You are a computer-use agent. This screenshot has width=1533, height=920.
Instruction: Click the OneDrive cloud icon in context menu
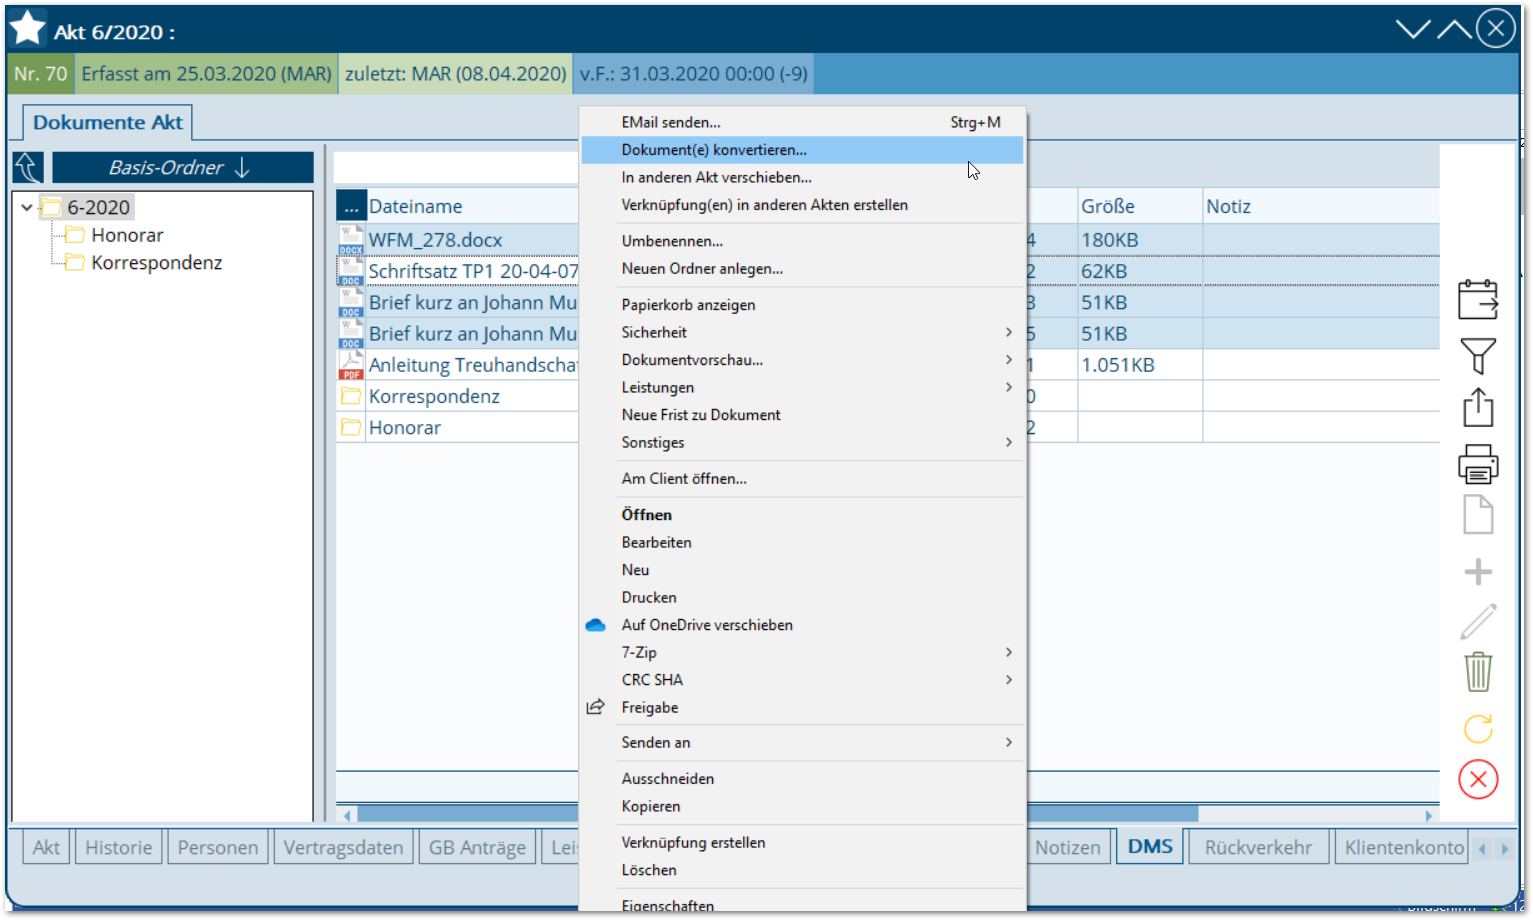point(596,625)
